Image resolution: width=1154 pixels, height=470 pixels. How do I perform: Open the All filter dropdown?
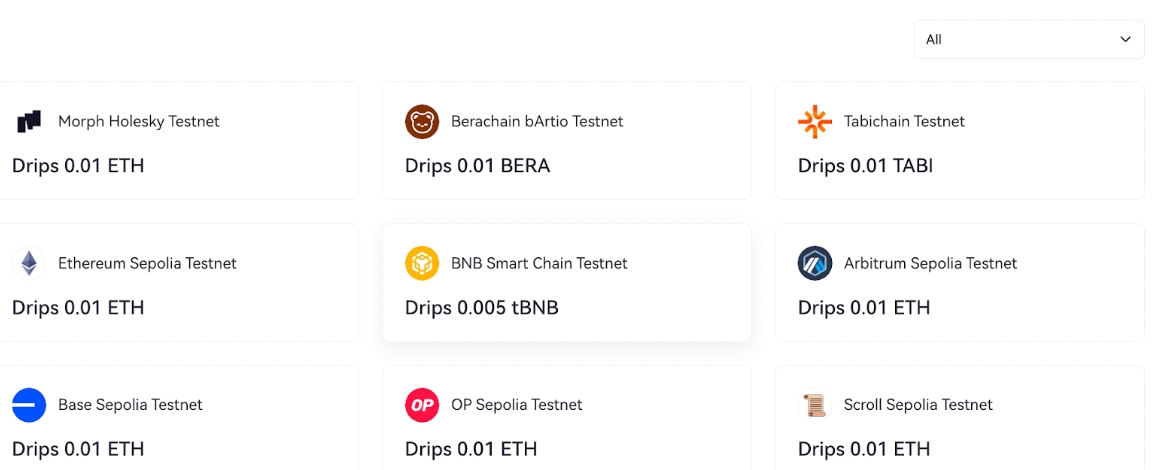pos(1028,40)
